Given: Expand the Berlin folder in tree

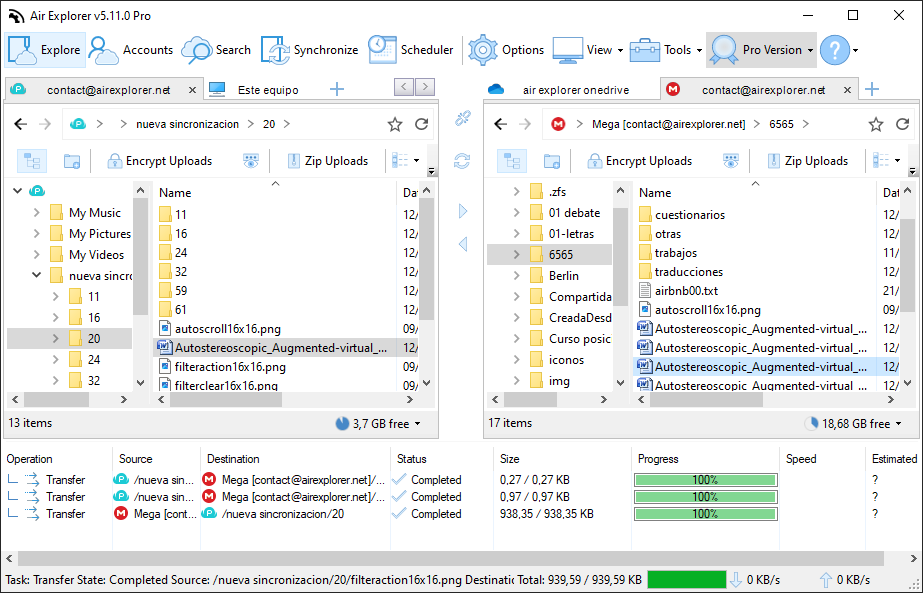Looking at the screenshot, I should [516, 276].
